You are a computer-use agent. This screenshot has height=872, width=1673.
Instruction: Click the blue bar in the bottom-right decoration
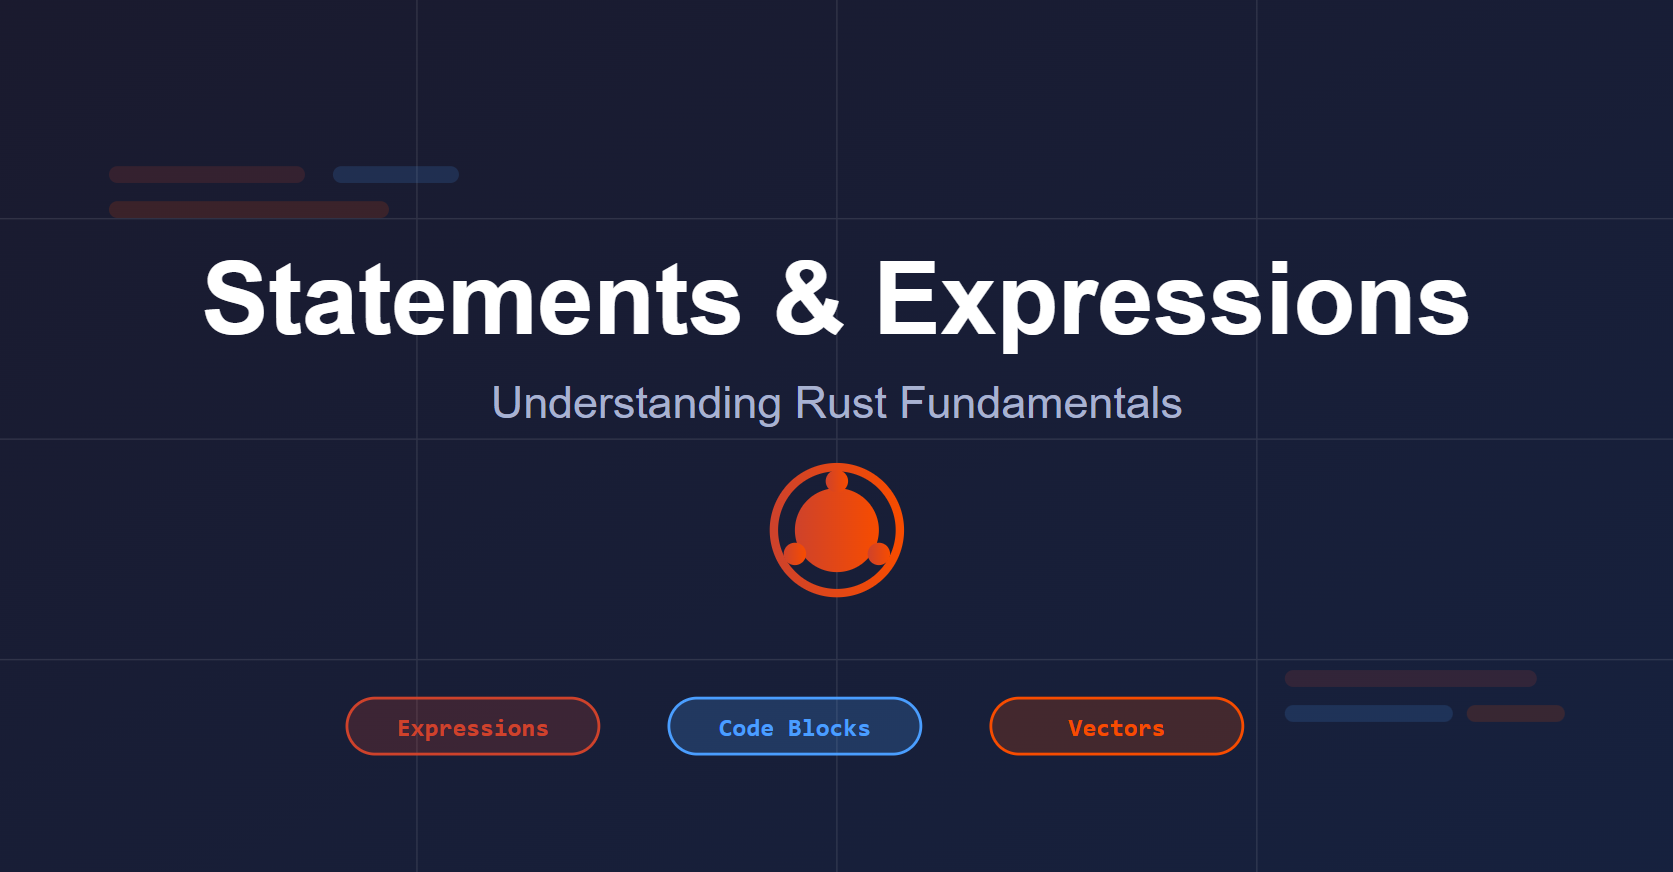[x=1368, y=714]
